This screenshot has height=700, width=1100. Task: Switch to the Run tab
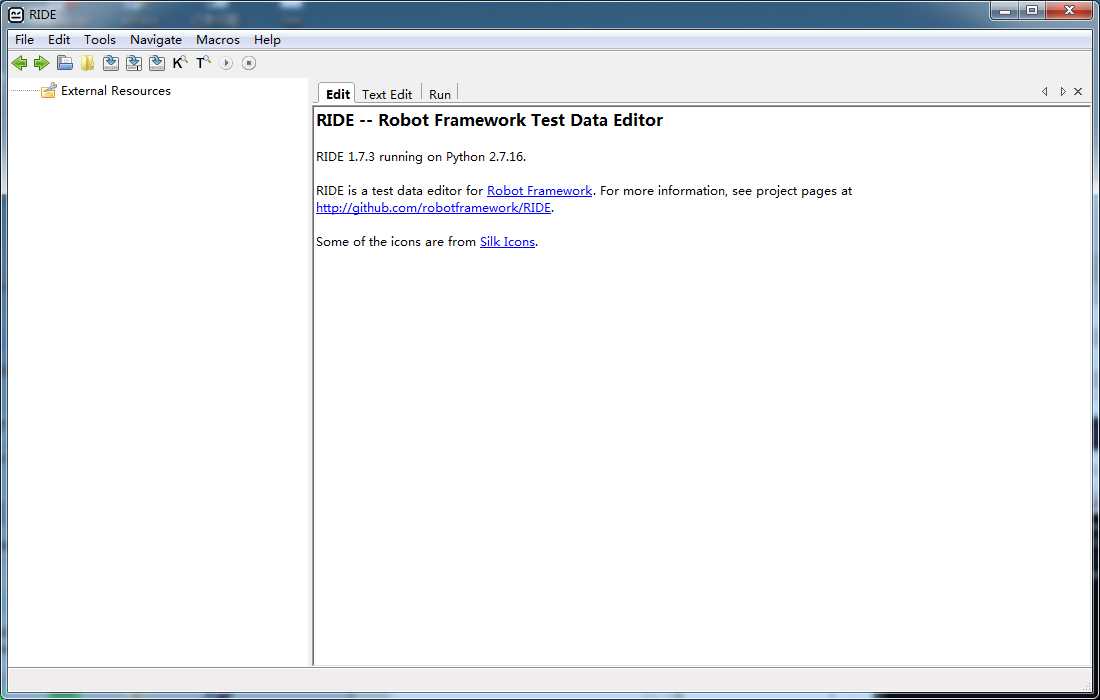point(440,94)
